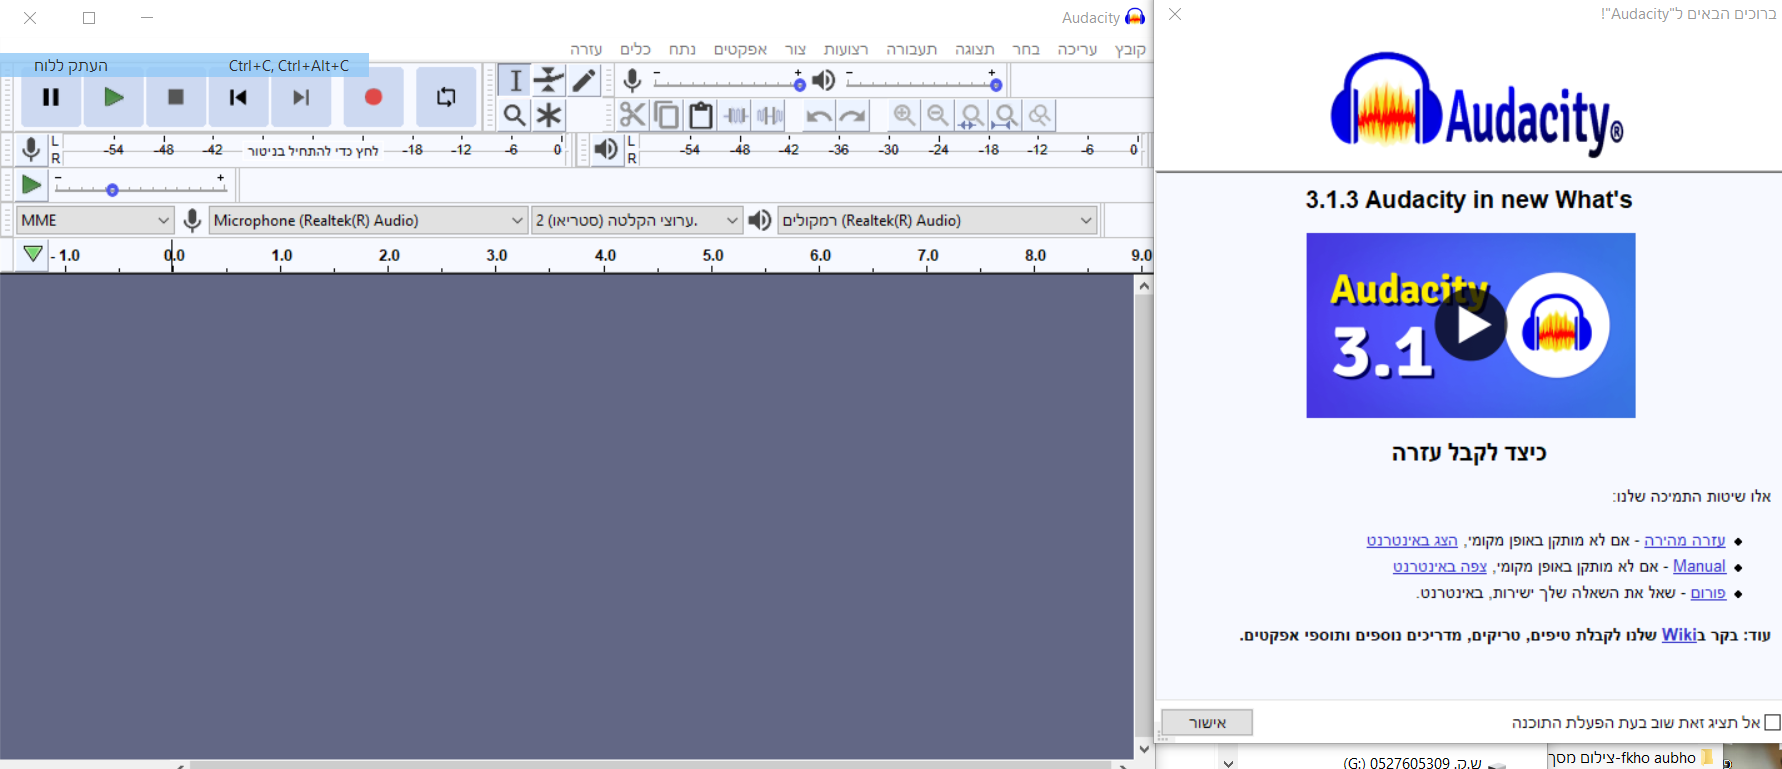Click the playback speed slider handle
The image size is (1782, 769).
[x=112, y=190]
